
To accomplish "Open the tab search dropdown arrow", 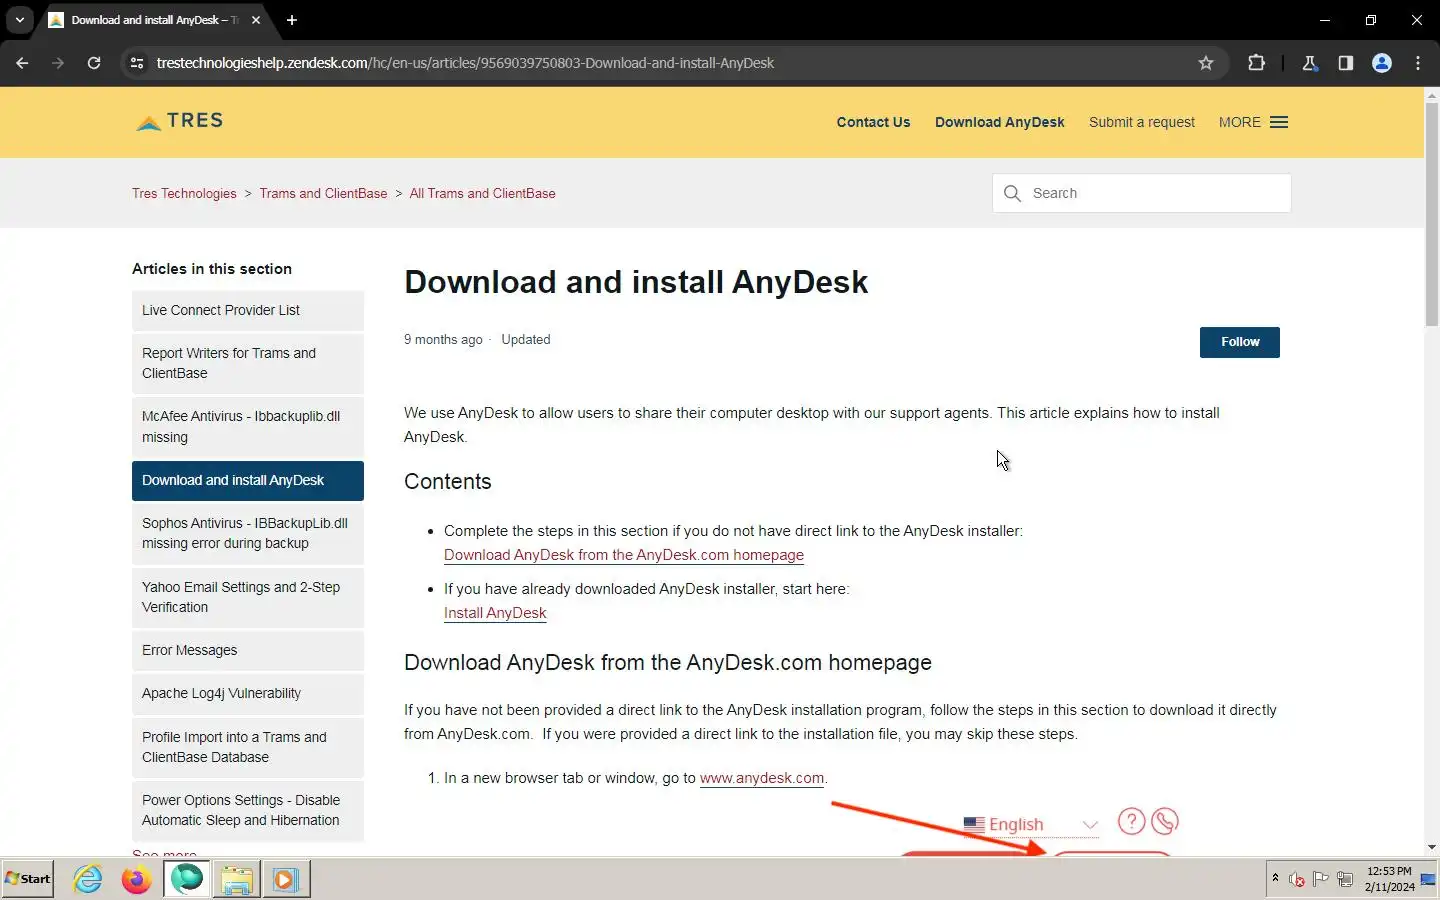I will pos(19,20).
